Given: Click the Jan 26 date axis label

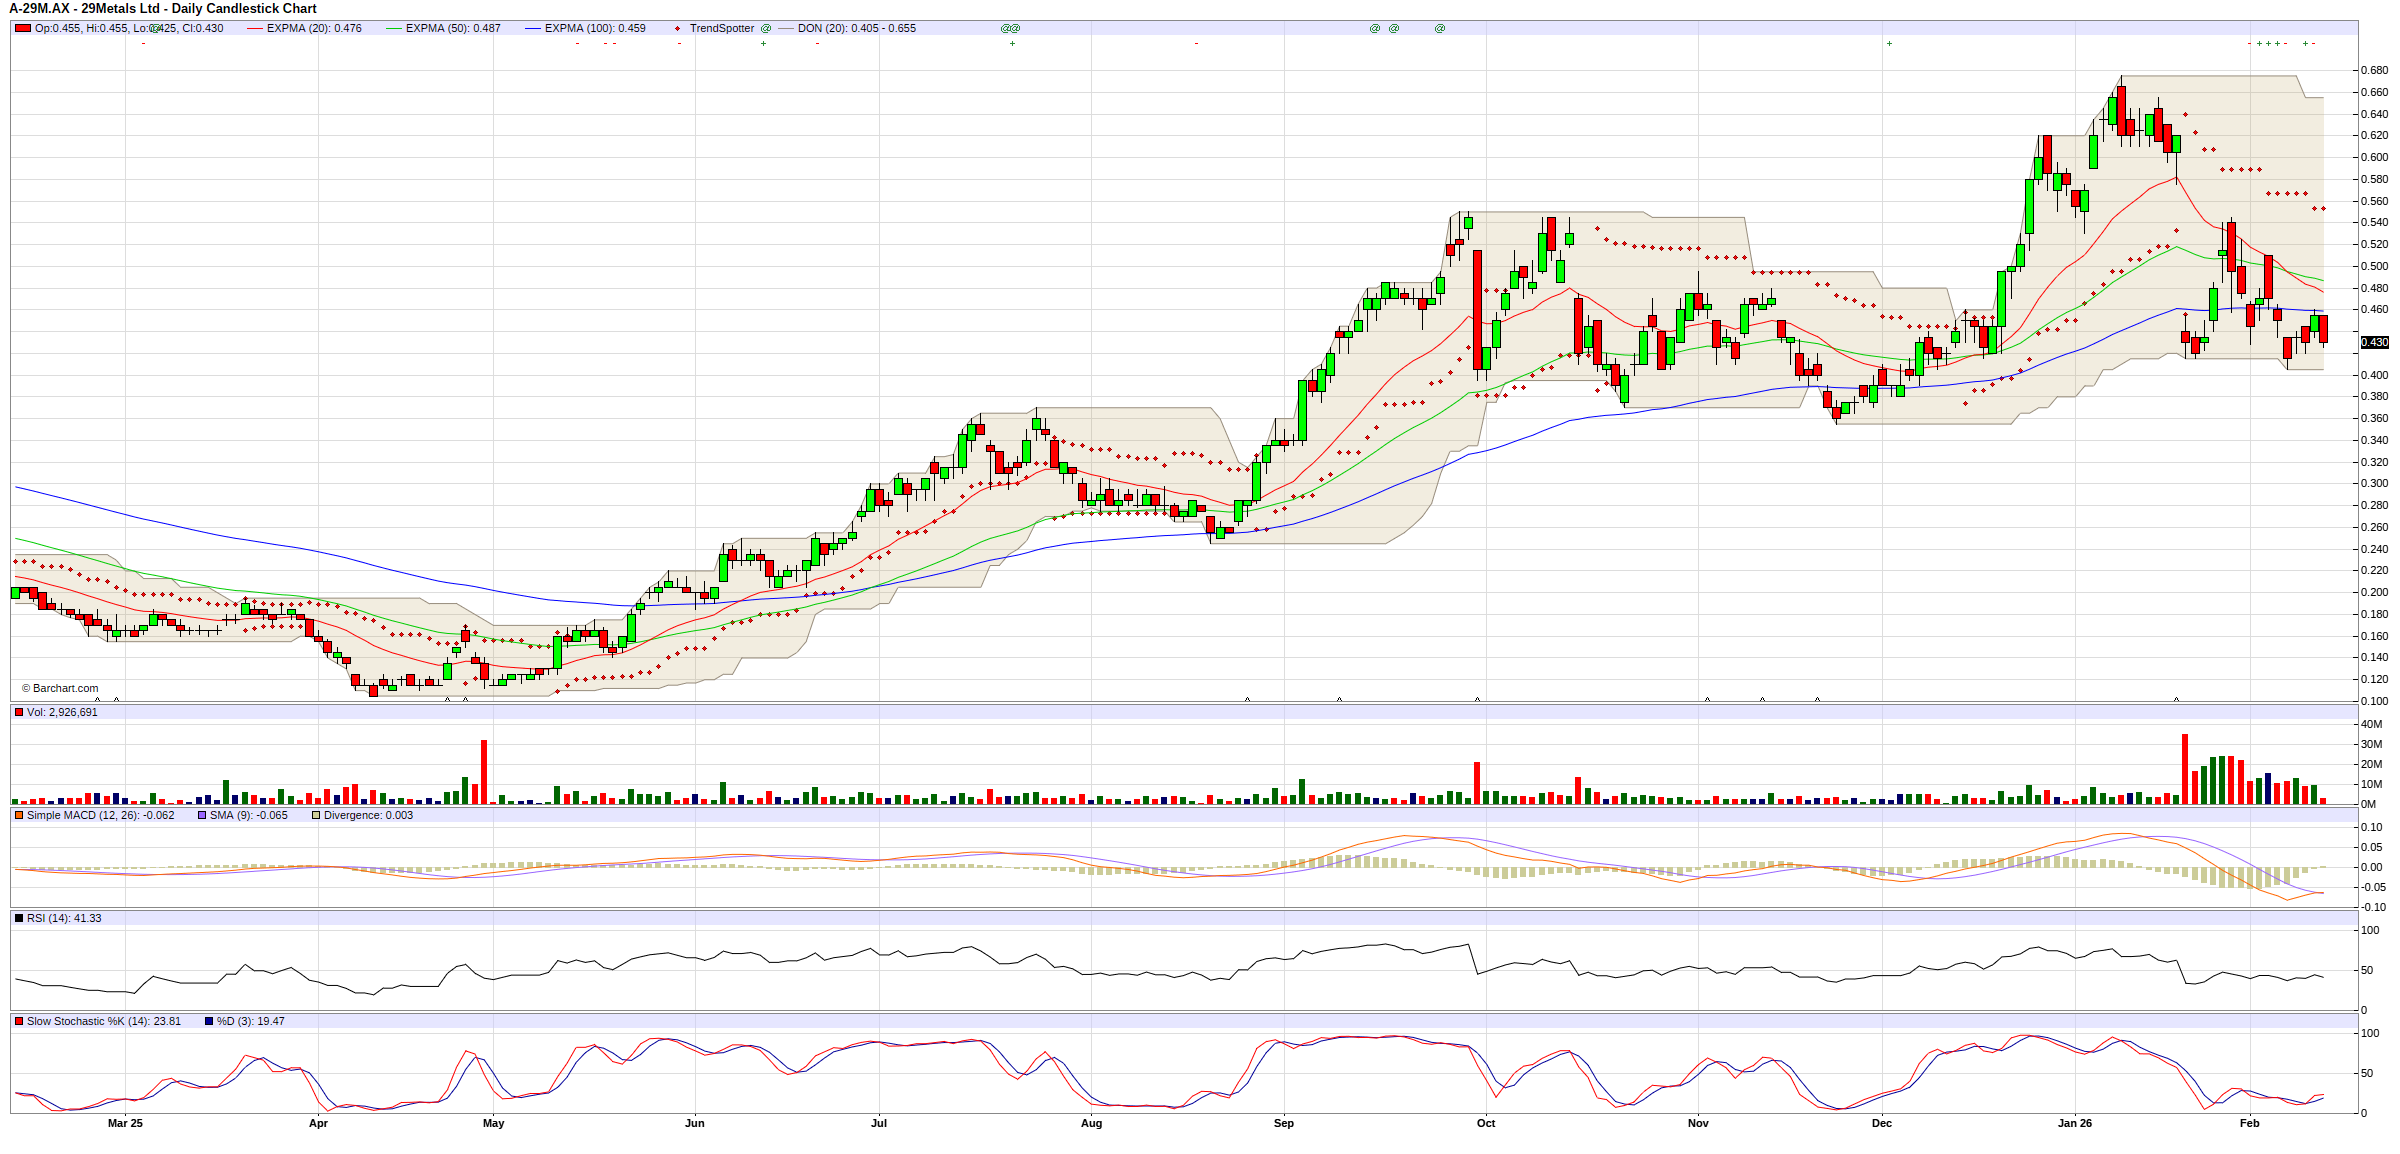Looking at the screenshot, I should point(2074,1123).
